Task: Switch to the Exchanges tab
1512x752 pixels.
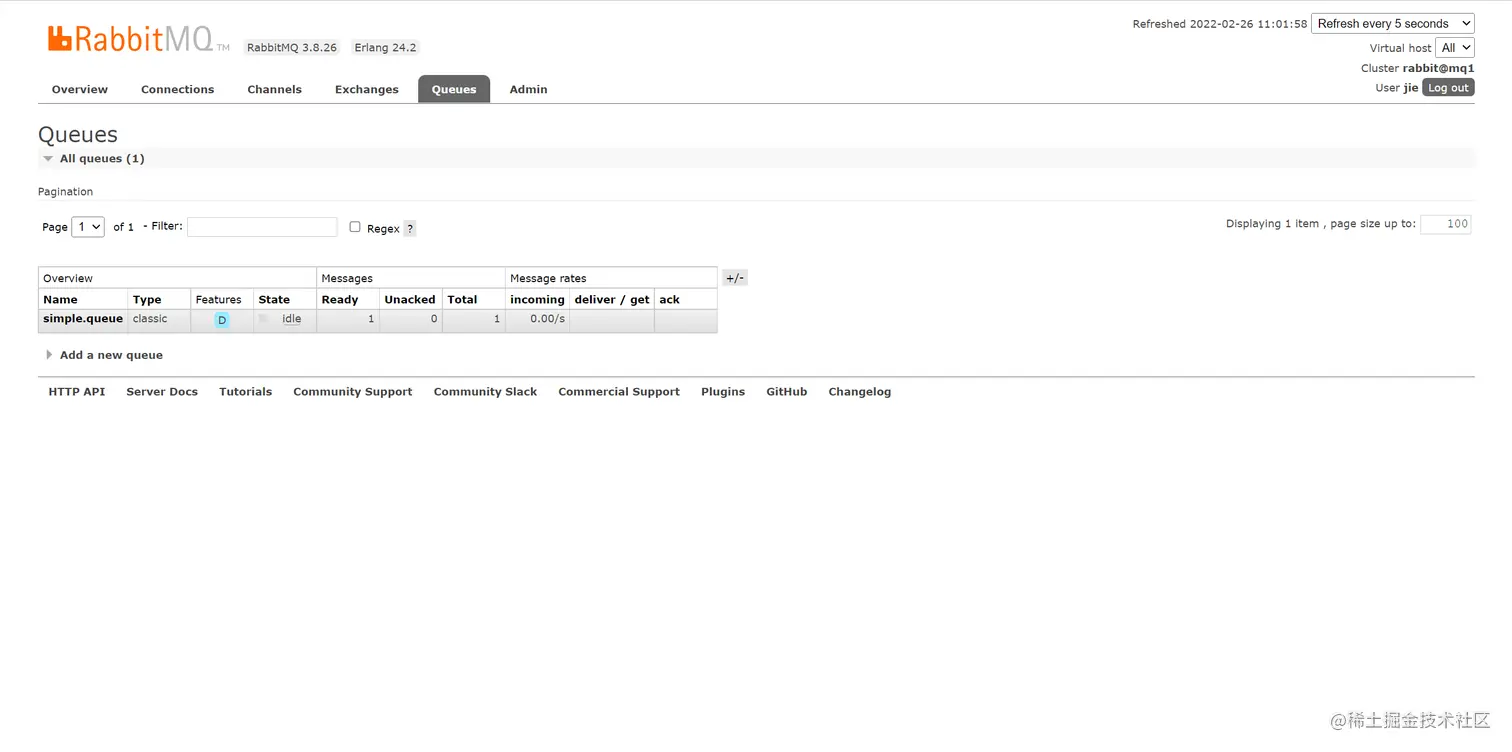Action: tap(366, 89)
